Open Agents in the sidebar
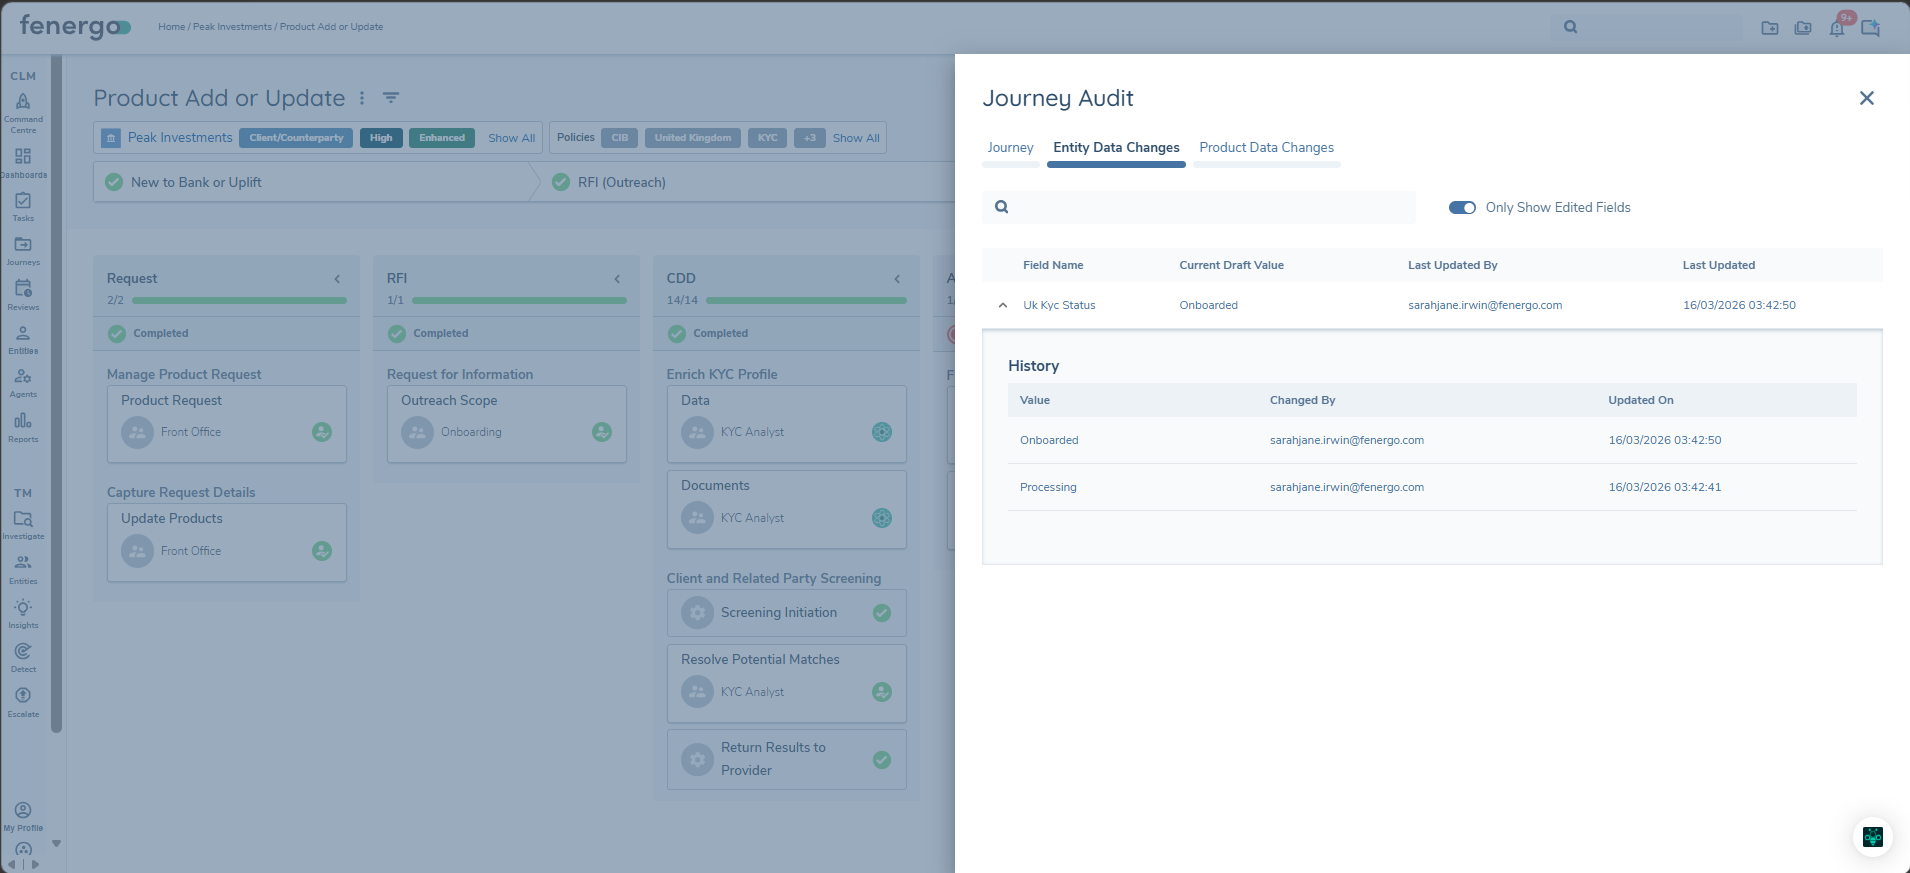 point(23,383)
